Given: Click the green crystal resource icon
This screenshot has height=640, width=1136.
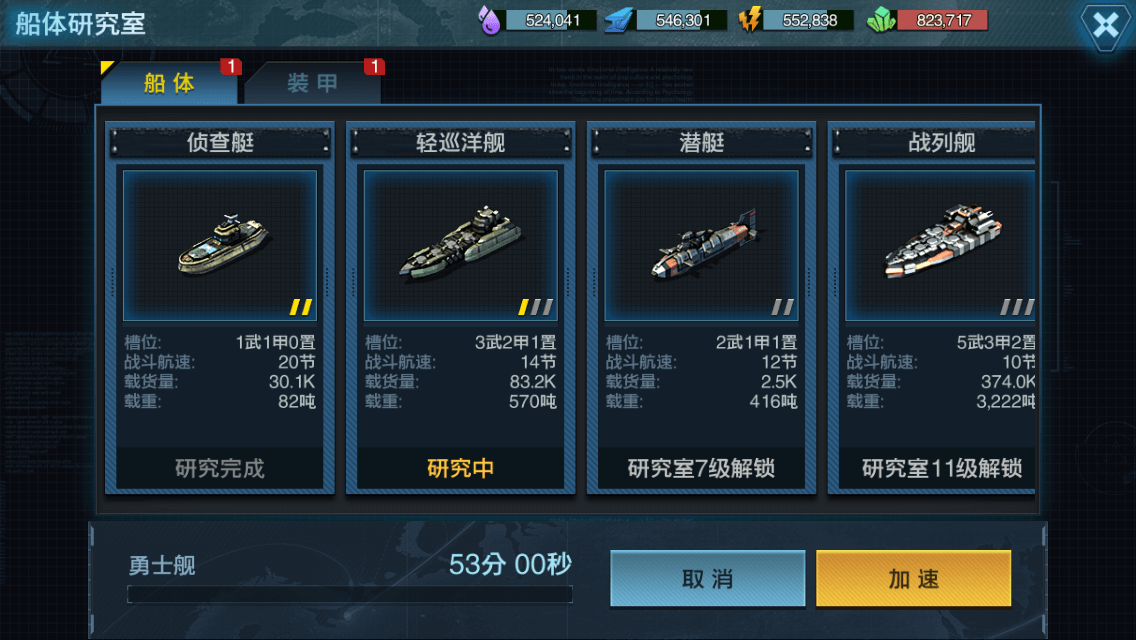Looking at the screenshot, I should [x=881, y=20].
